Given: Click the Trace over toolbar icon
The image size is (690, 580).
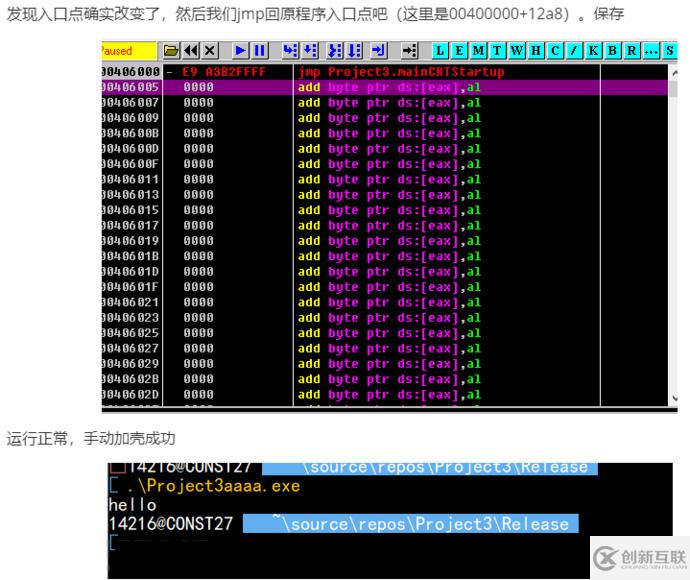Looking at the screenshot, I should [355, 51].
